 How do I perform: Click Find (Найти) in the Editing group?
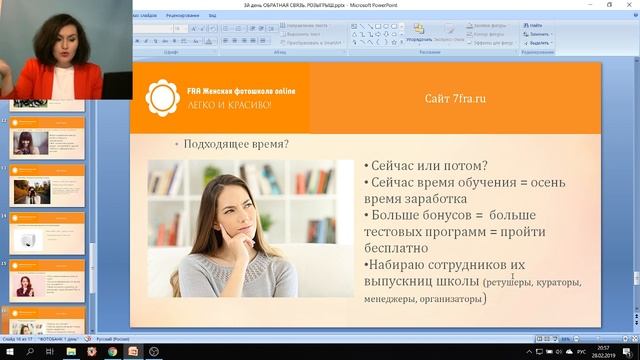pyautogui.click(x=533, y=25)
